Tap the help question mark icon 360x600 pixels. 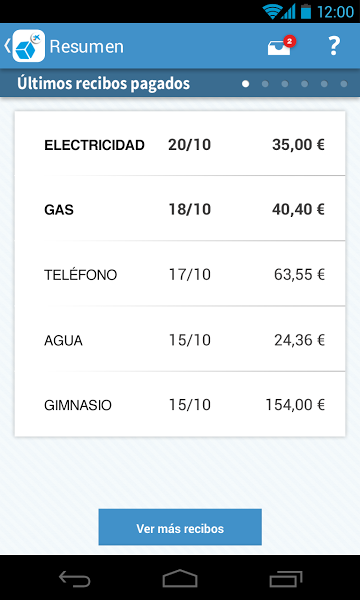coord(334,46)
